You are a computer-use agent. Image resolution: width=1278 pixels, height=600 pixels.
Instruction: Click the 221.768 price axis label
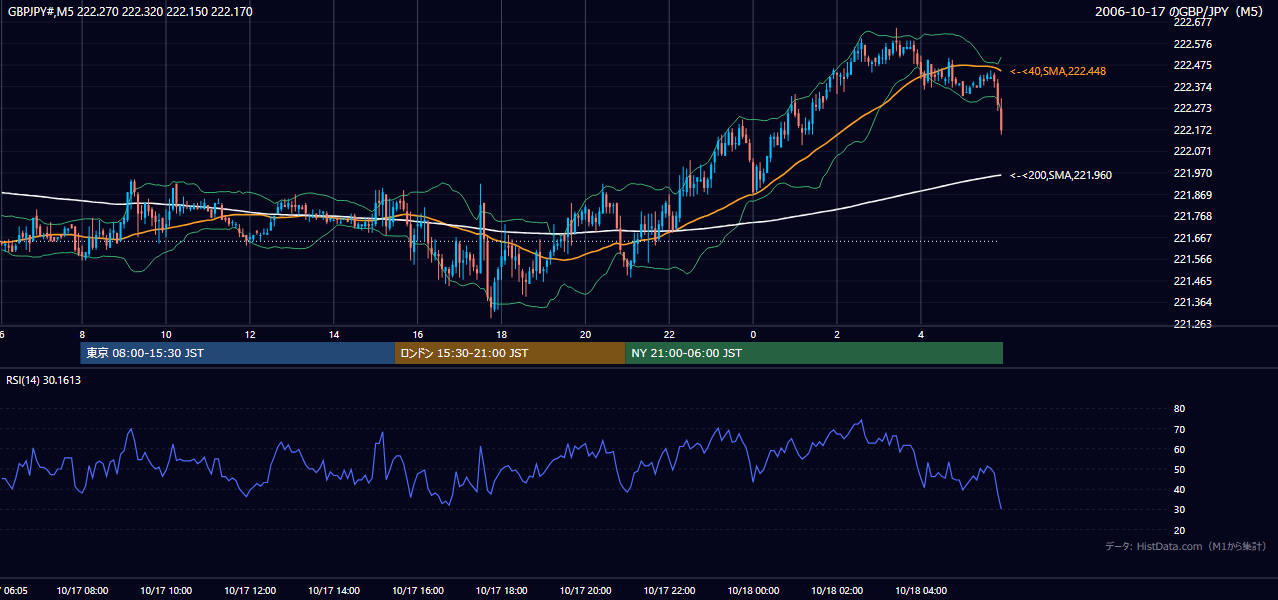1192,216
